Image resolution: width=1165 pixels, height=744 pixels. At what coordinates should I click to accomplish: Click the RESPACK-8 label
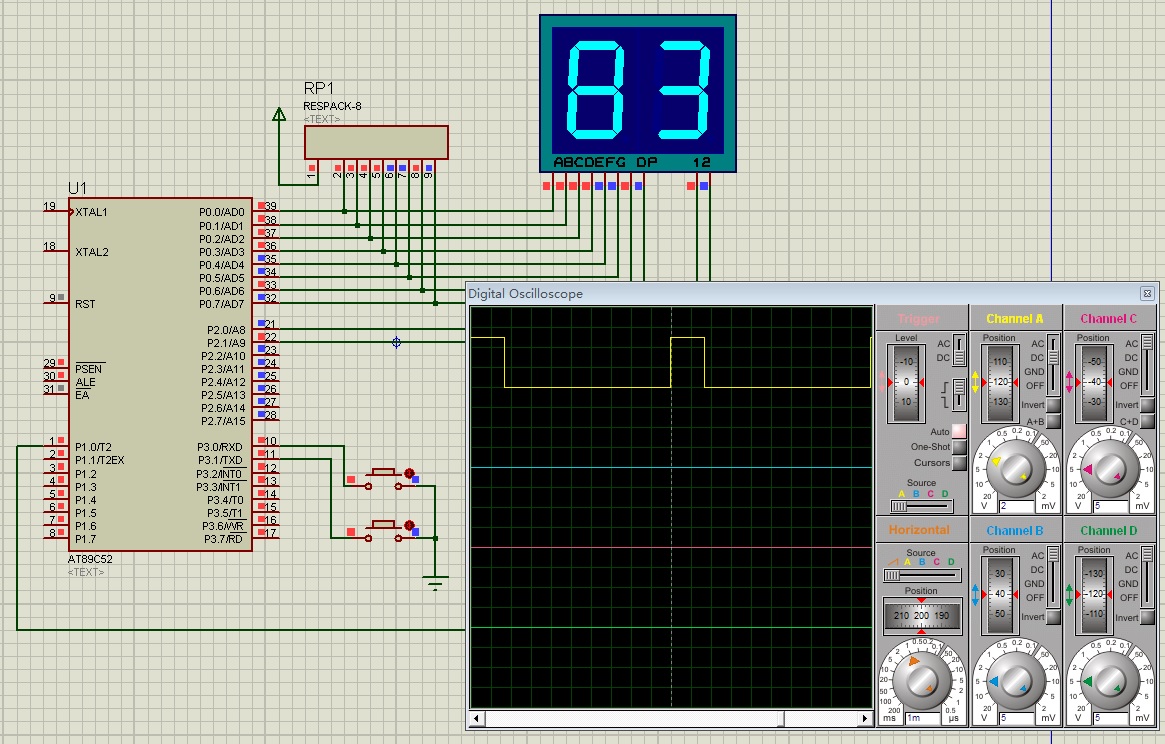tap(332, 106)
